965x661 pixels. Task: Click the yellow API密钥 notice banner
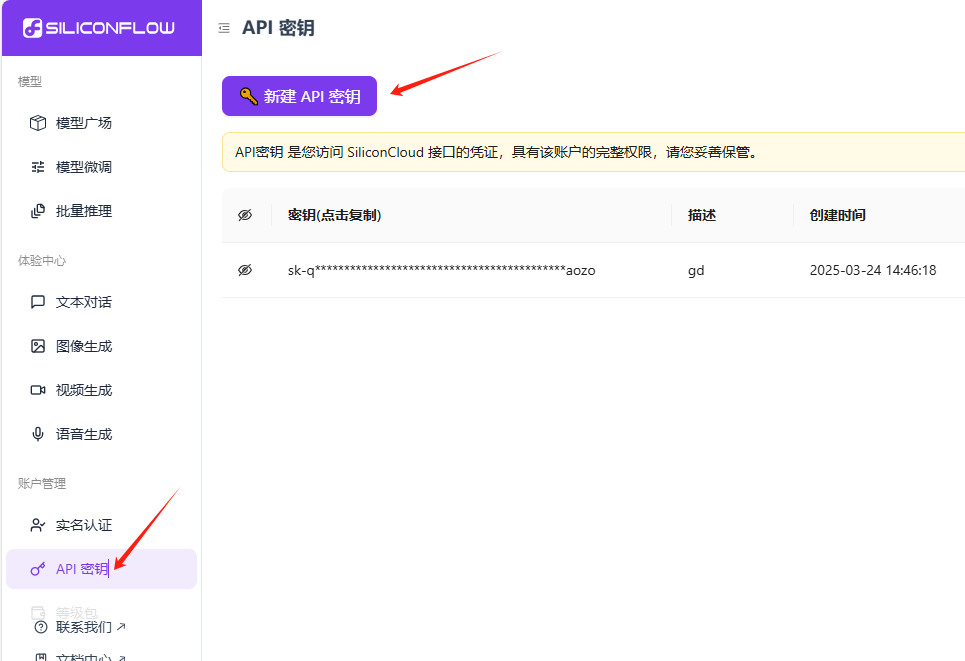click(593, 152)
